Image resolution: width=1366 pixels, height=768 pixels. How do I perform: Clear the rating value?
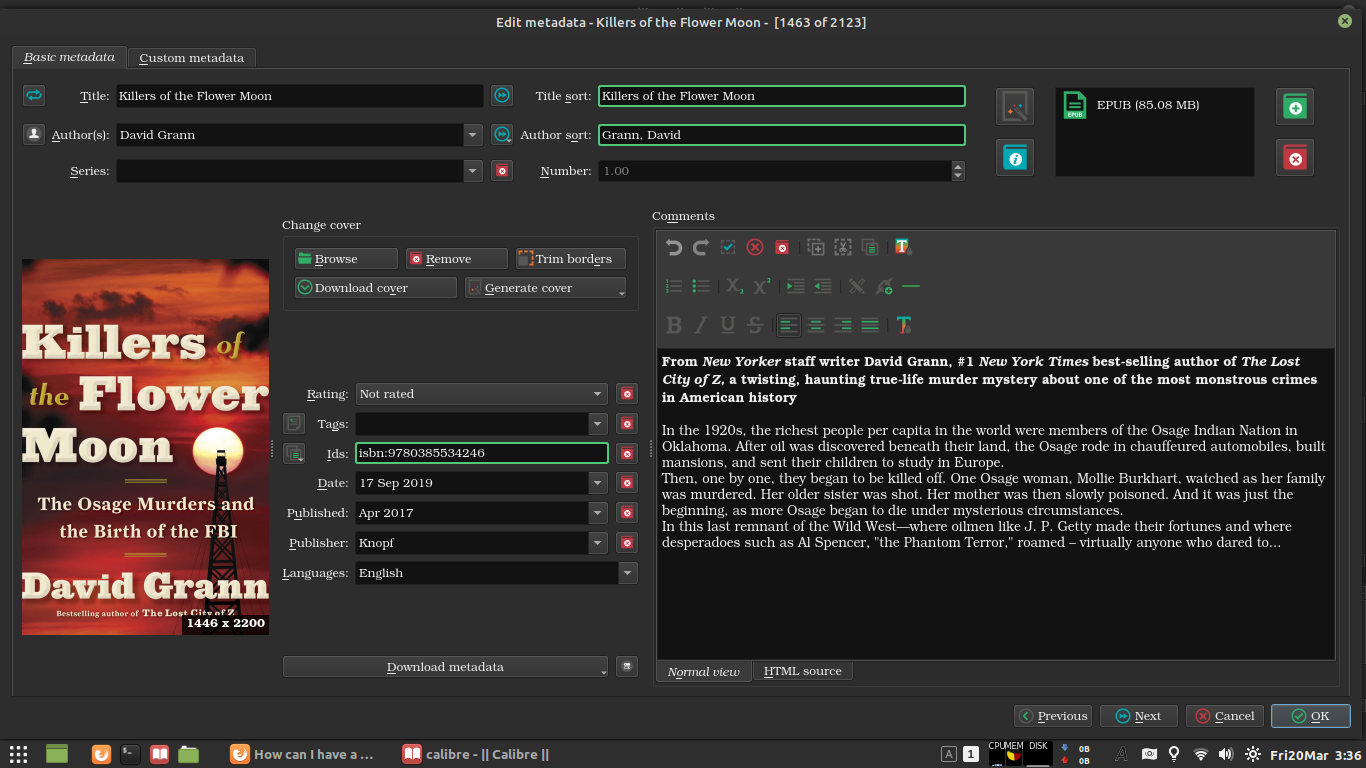coord(627,394)
